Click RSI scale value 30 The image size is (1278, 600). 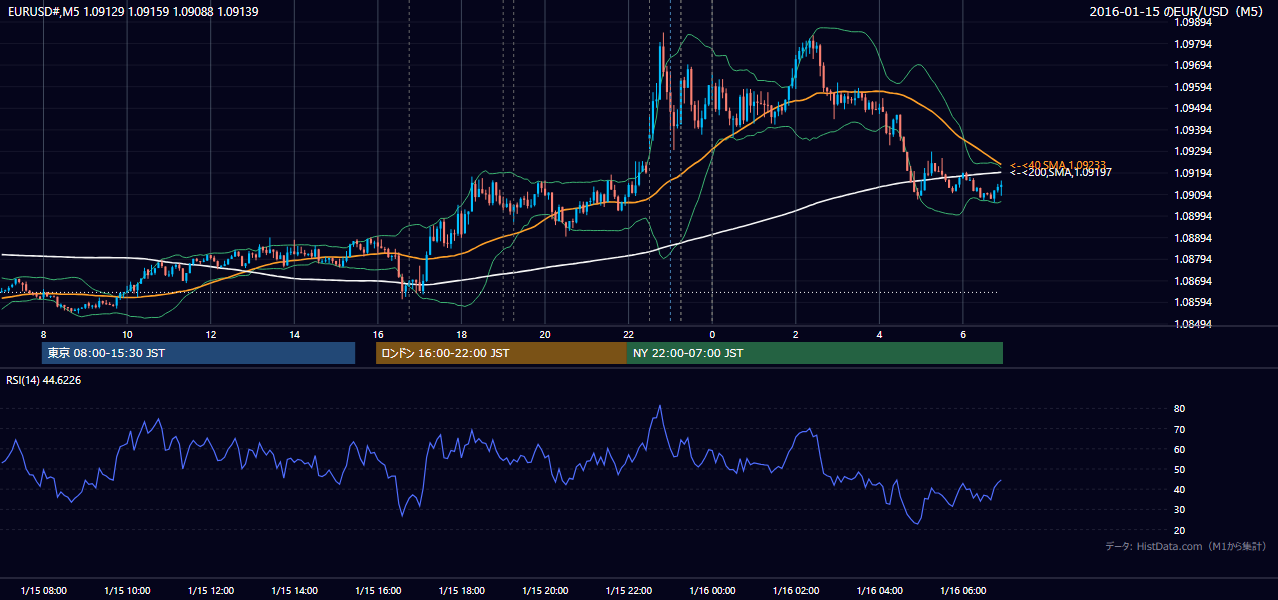tap(1180, 510)
